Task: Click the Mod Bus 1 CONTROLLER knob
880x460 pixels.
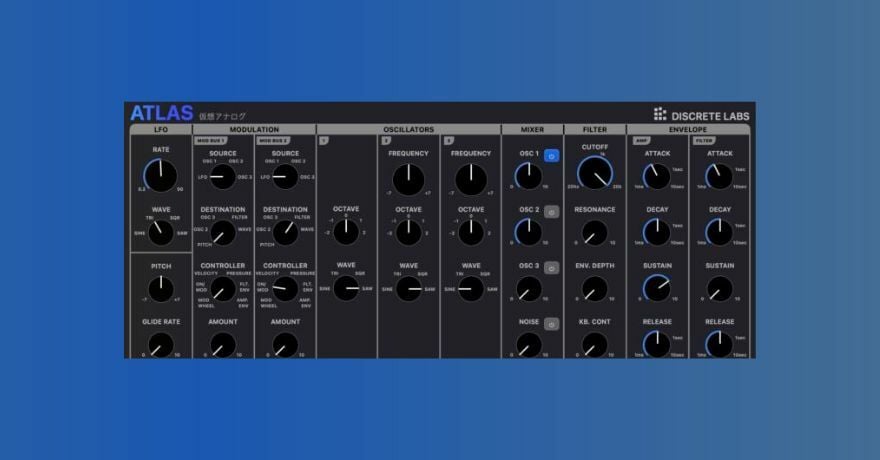Action: click(x=223, y=289)
